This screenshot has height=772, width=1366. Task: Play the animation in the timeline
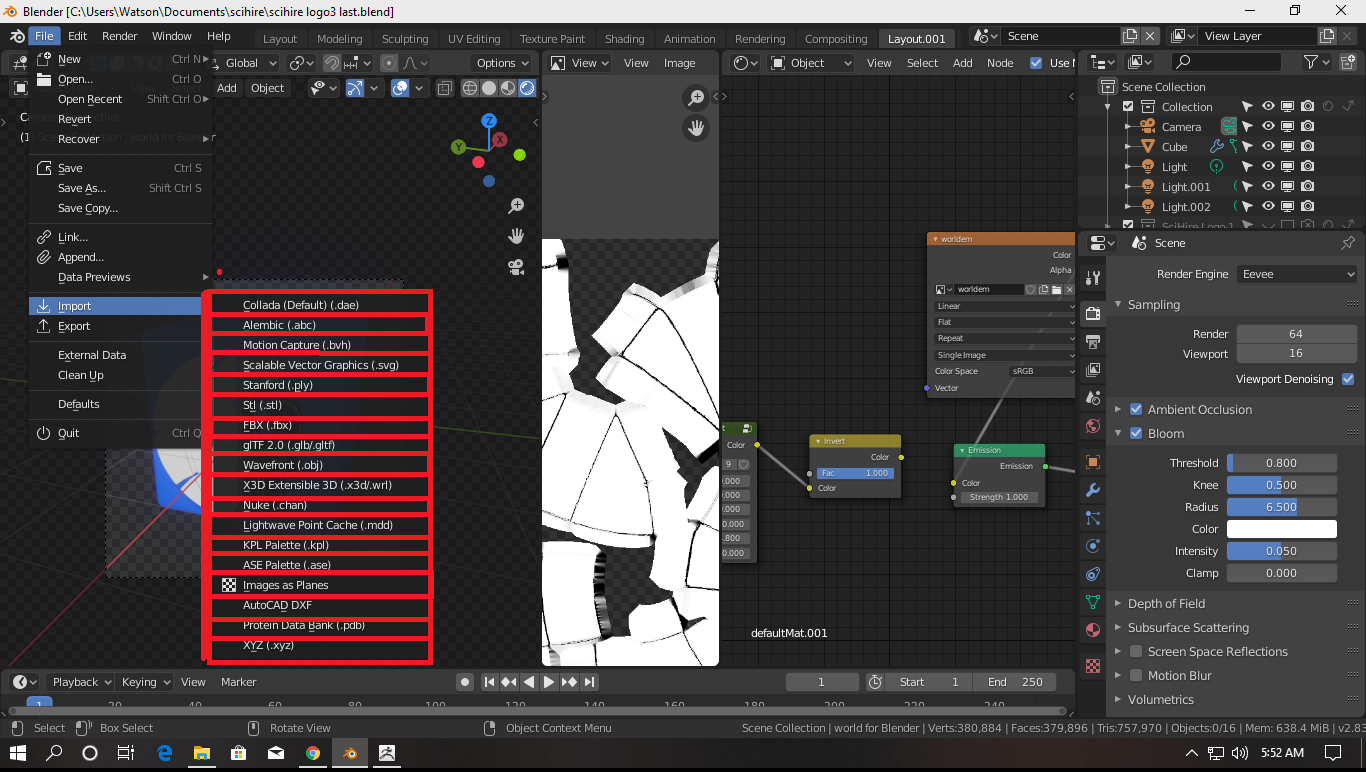pos(549,682)
